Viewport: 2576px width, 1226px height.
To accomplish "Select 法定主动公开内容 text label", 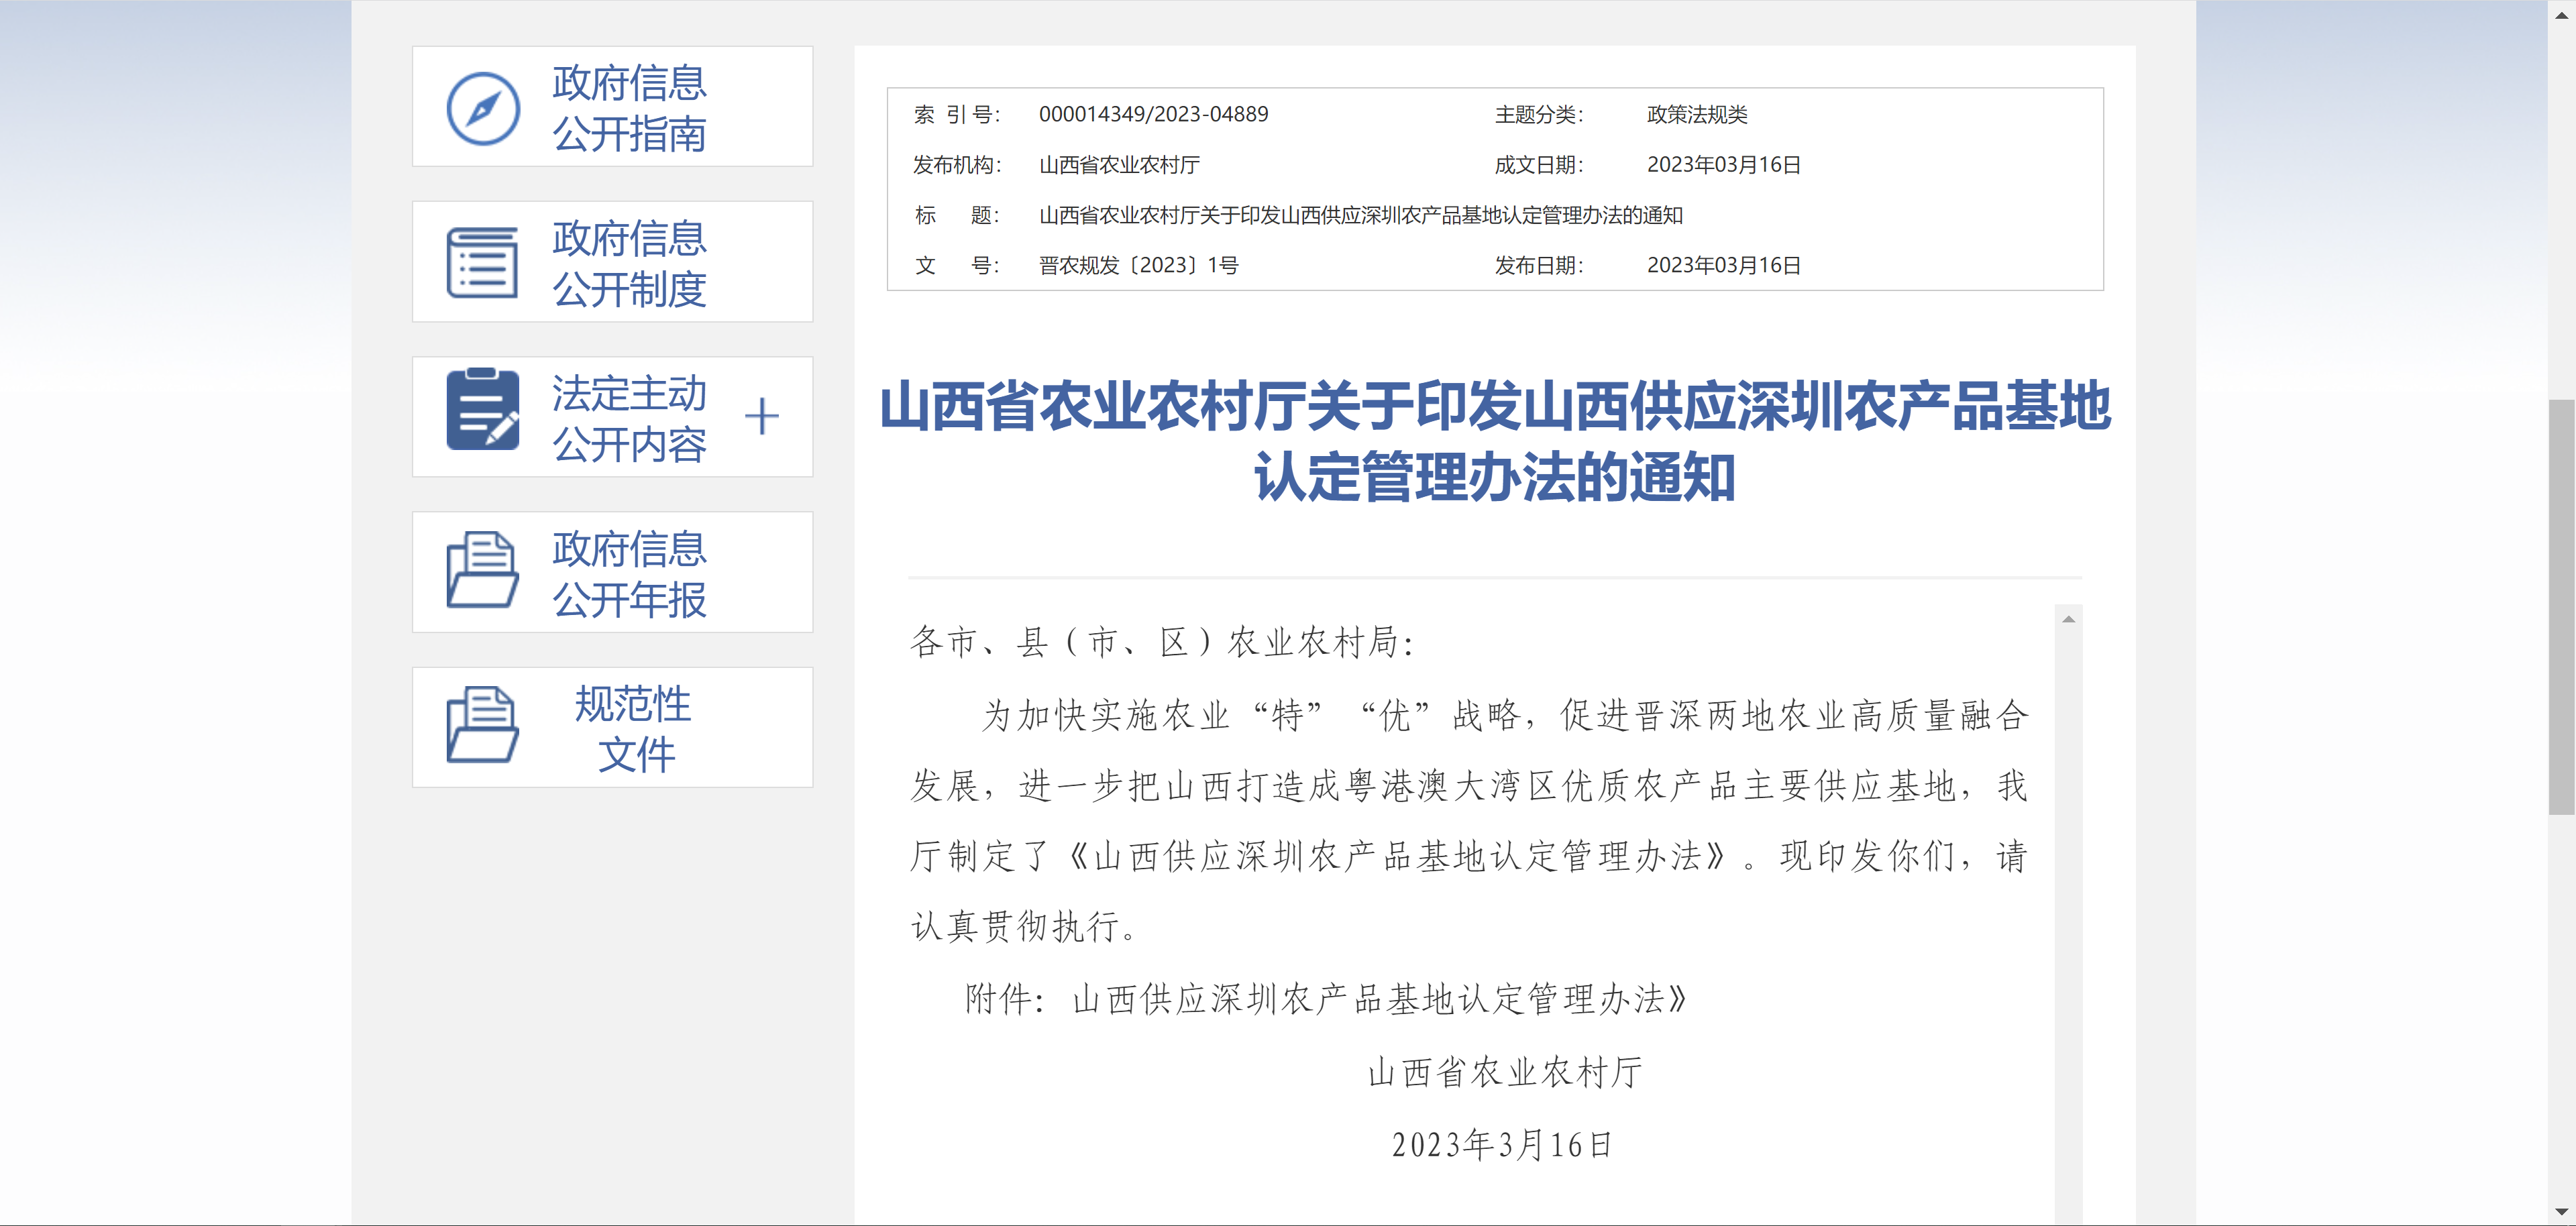I will [629, 418].
